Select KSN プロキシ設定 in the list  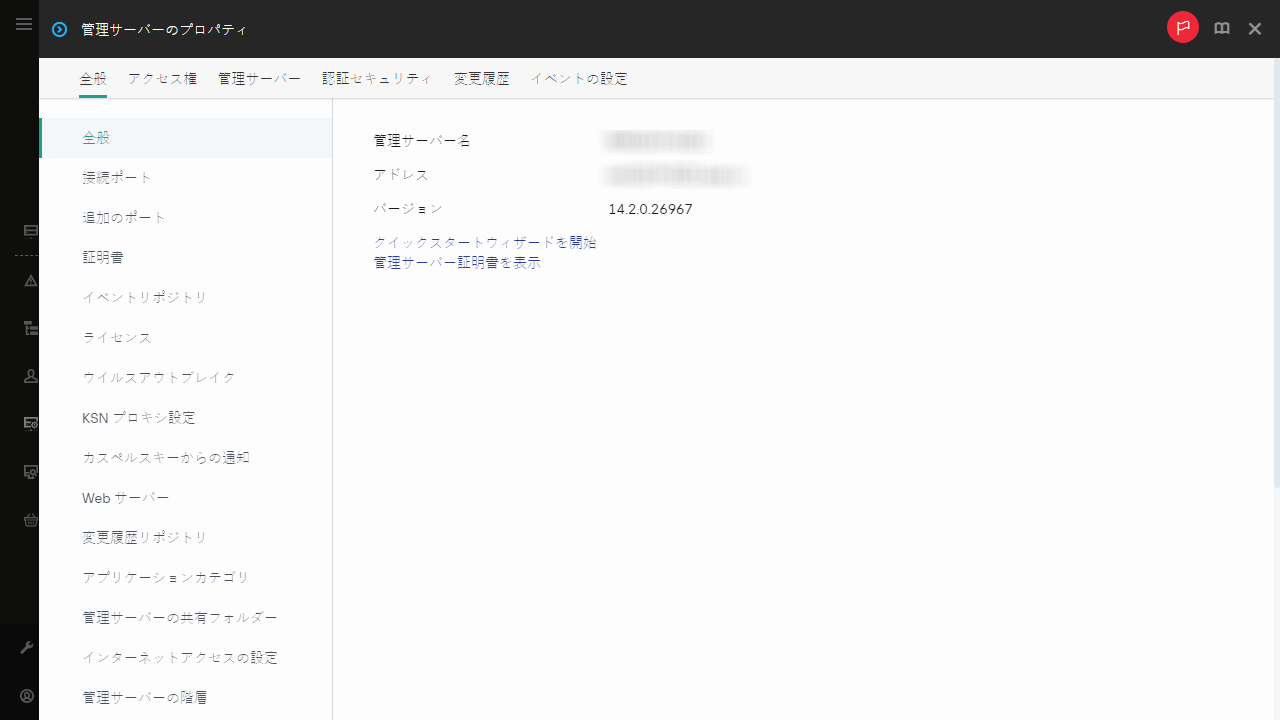140,417
